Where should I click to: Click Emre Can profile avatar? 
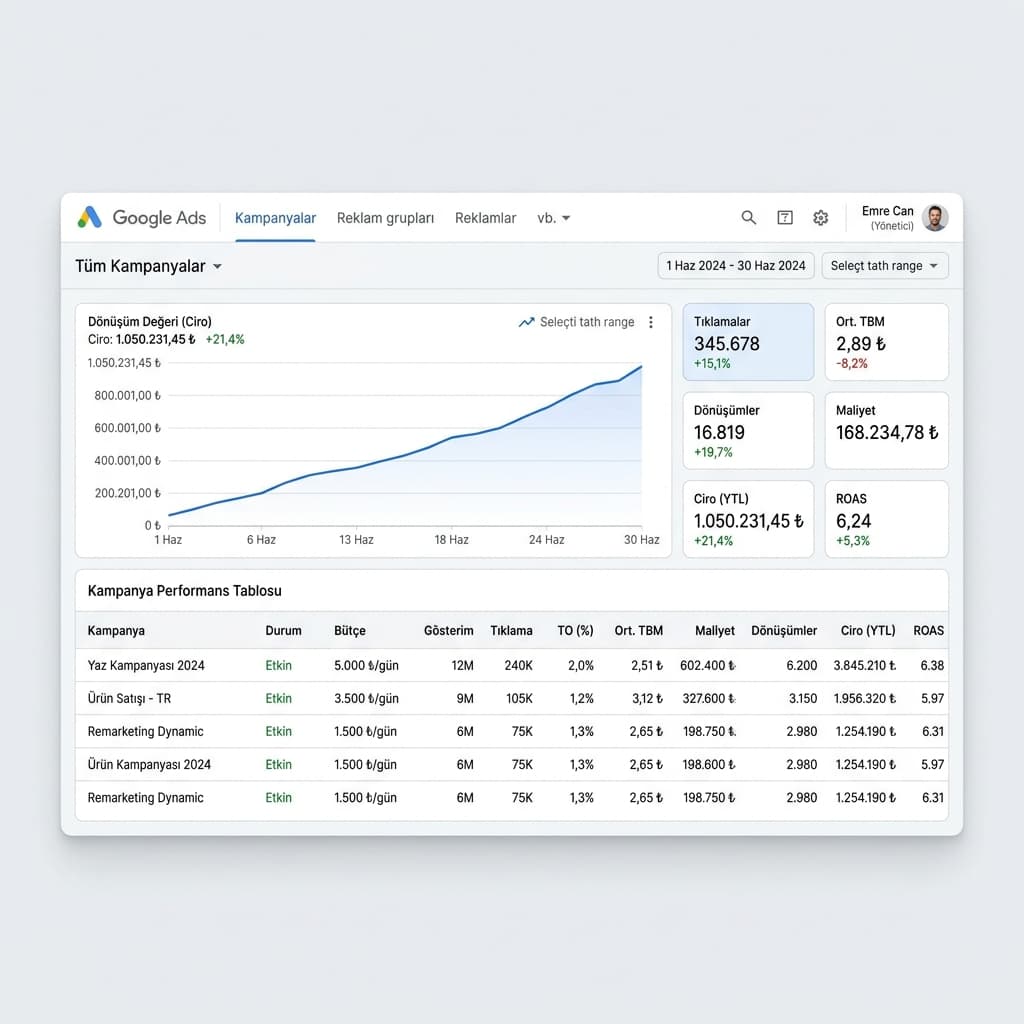[935, 218]
